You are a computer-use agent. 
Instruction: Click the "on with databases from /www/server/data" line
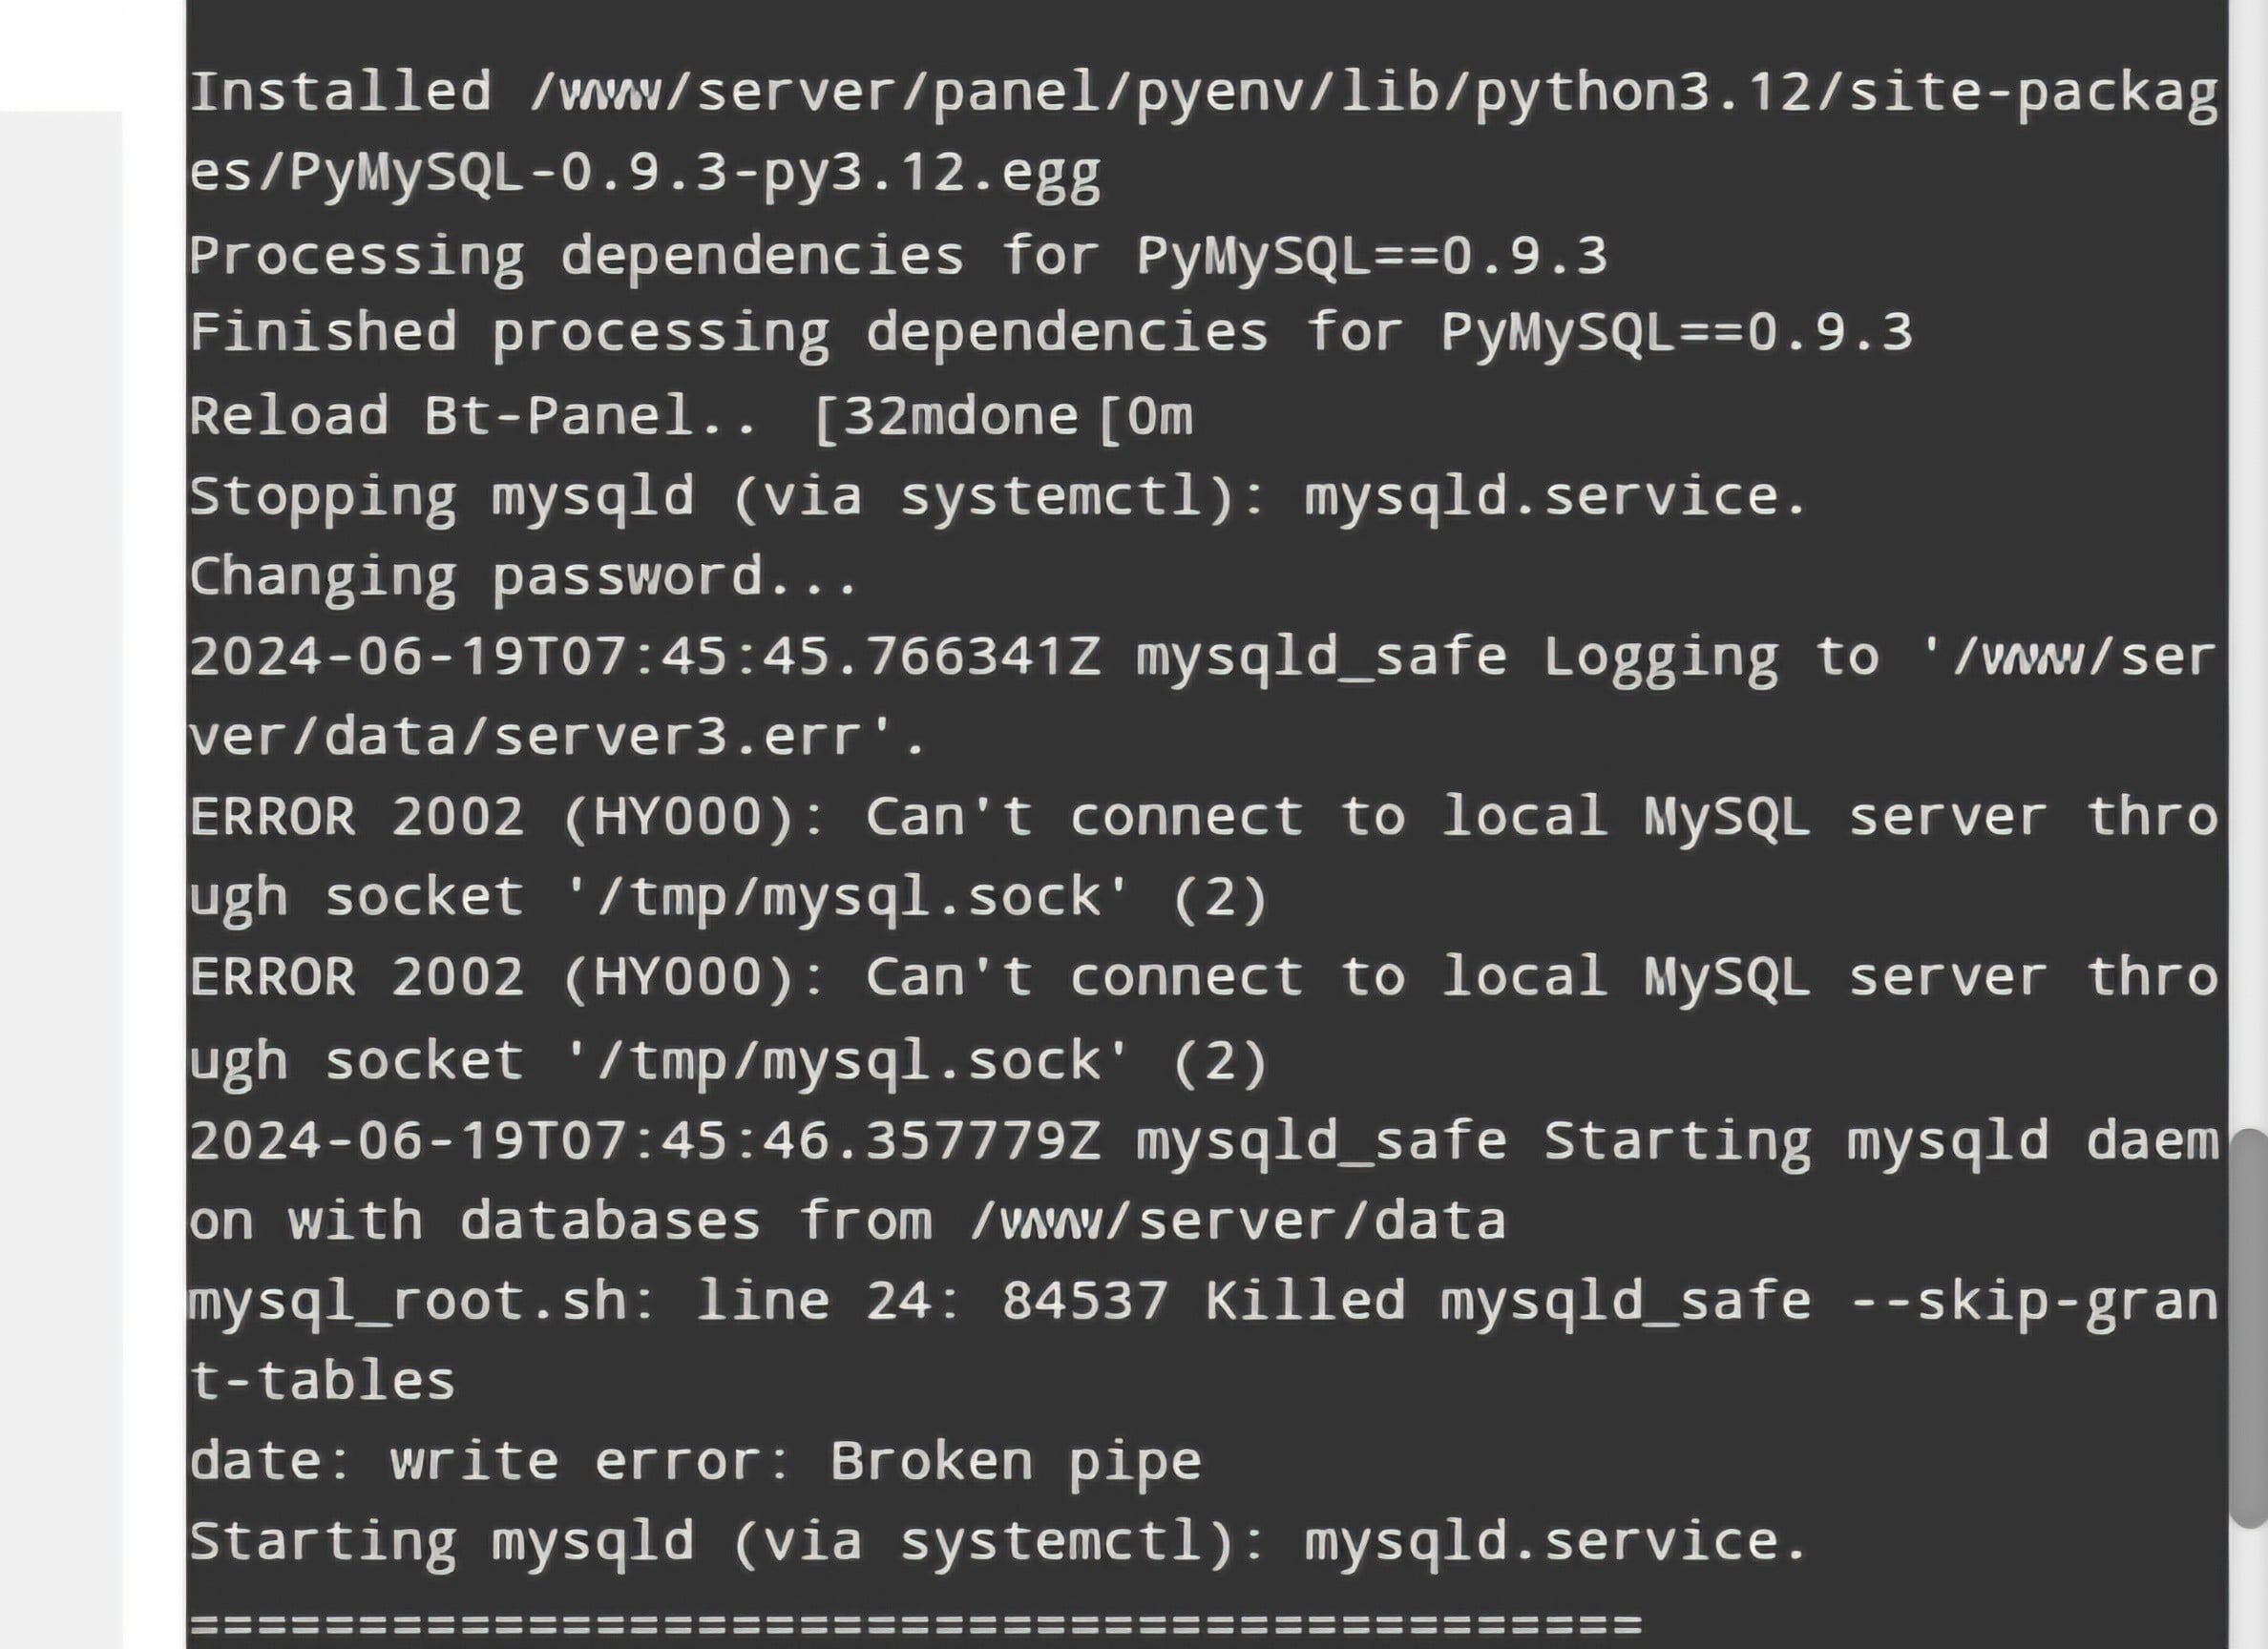coord(847,1221)
